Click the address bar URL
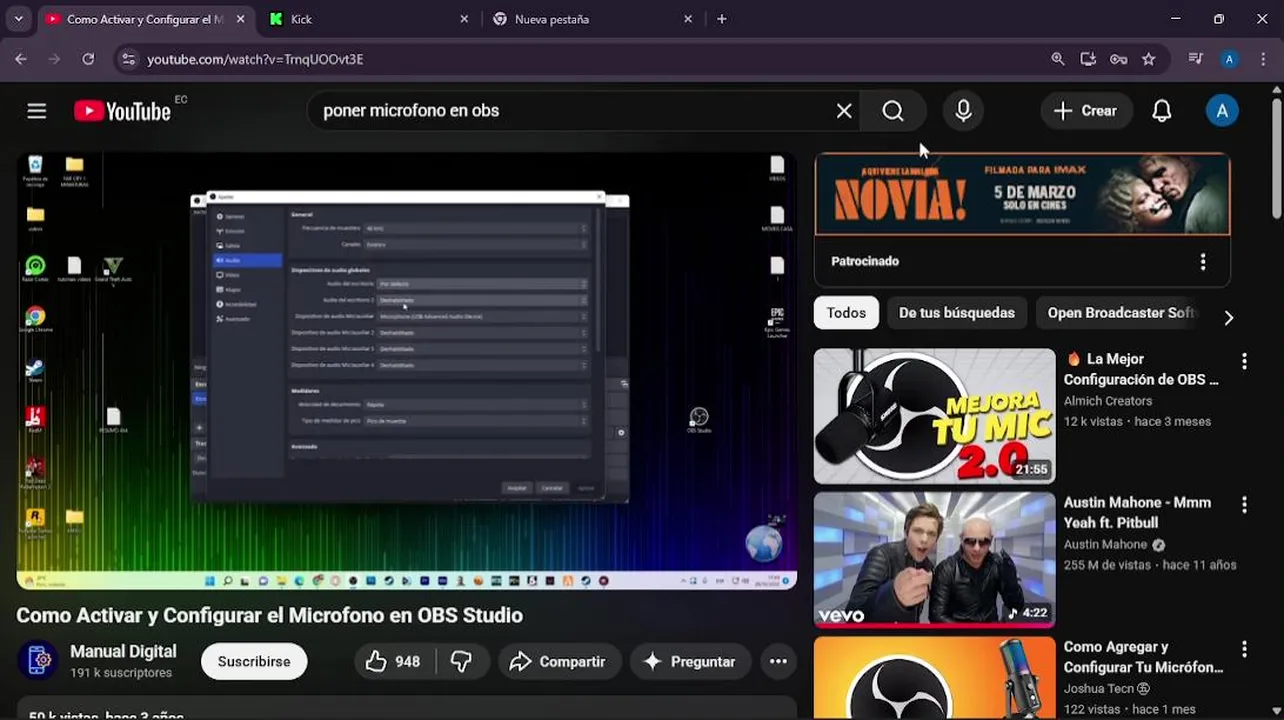 [255, 59]
